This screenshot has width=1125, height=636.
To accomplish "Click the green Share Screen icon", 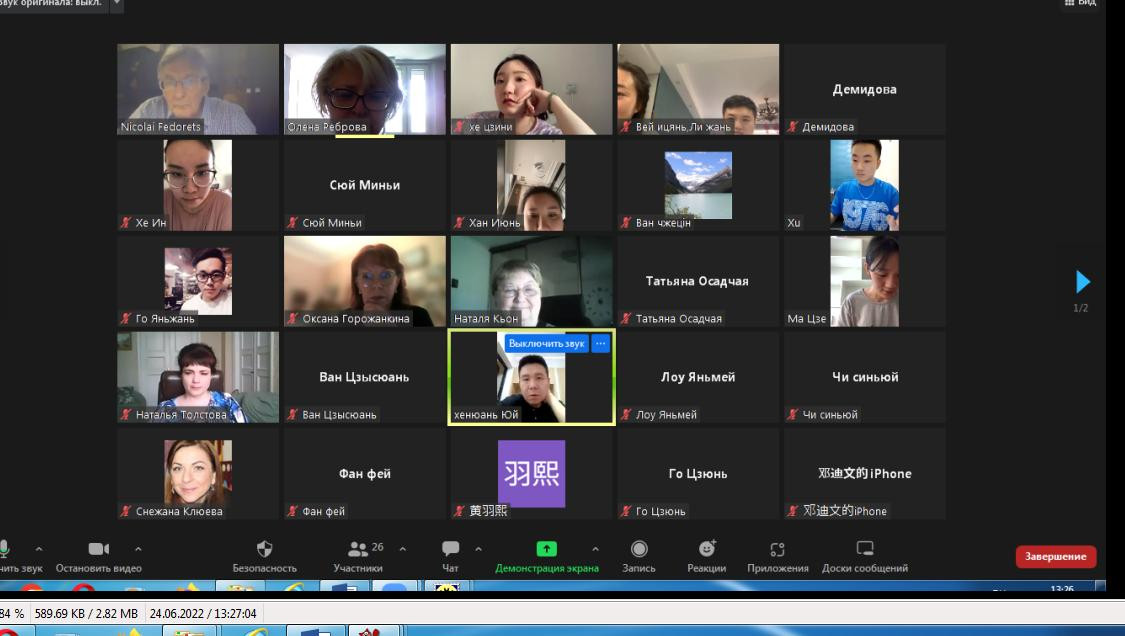I will coord(547,549).
